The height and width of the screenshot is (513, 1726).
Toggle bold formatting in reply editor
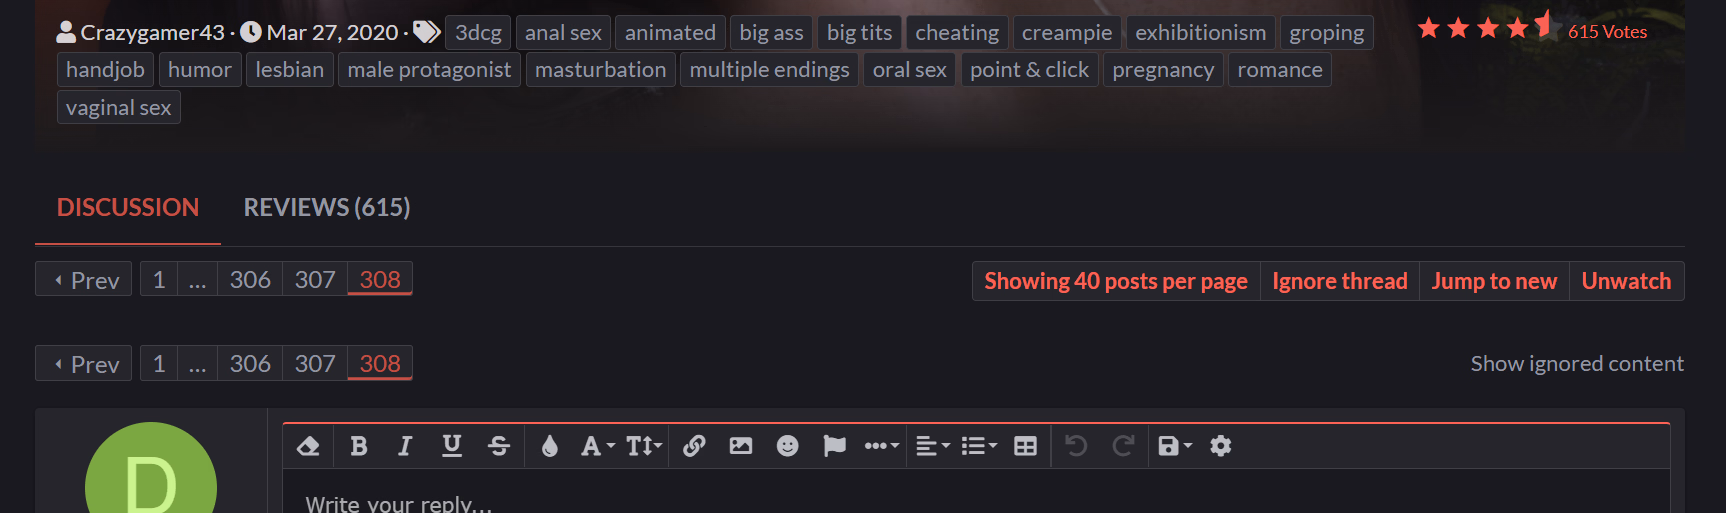click(x=359, y=446)
